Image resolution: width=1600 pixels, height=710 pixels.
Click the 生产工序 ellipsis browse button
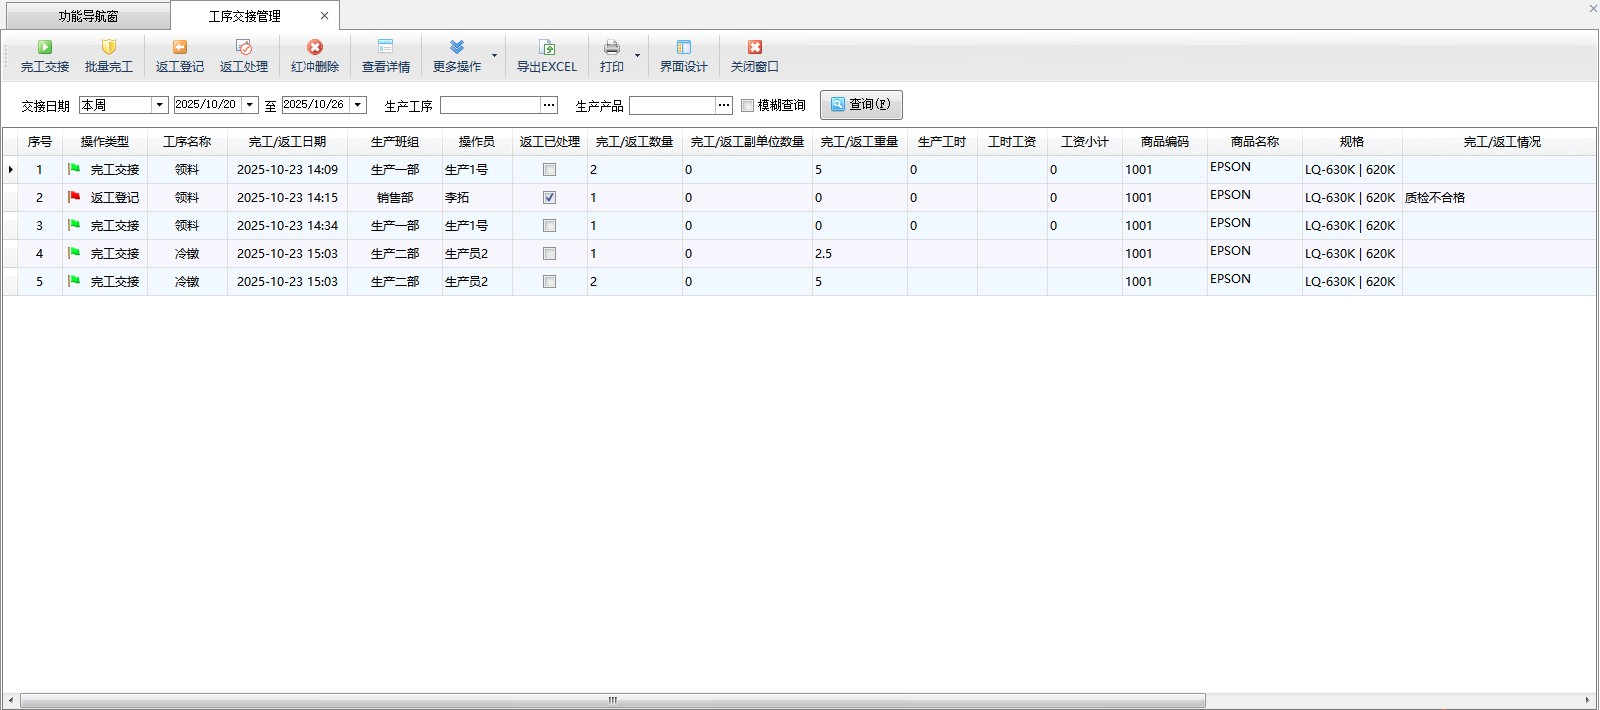tap(549, 105)
